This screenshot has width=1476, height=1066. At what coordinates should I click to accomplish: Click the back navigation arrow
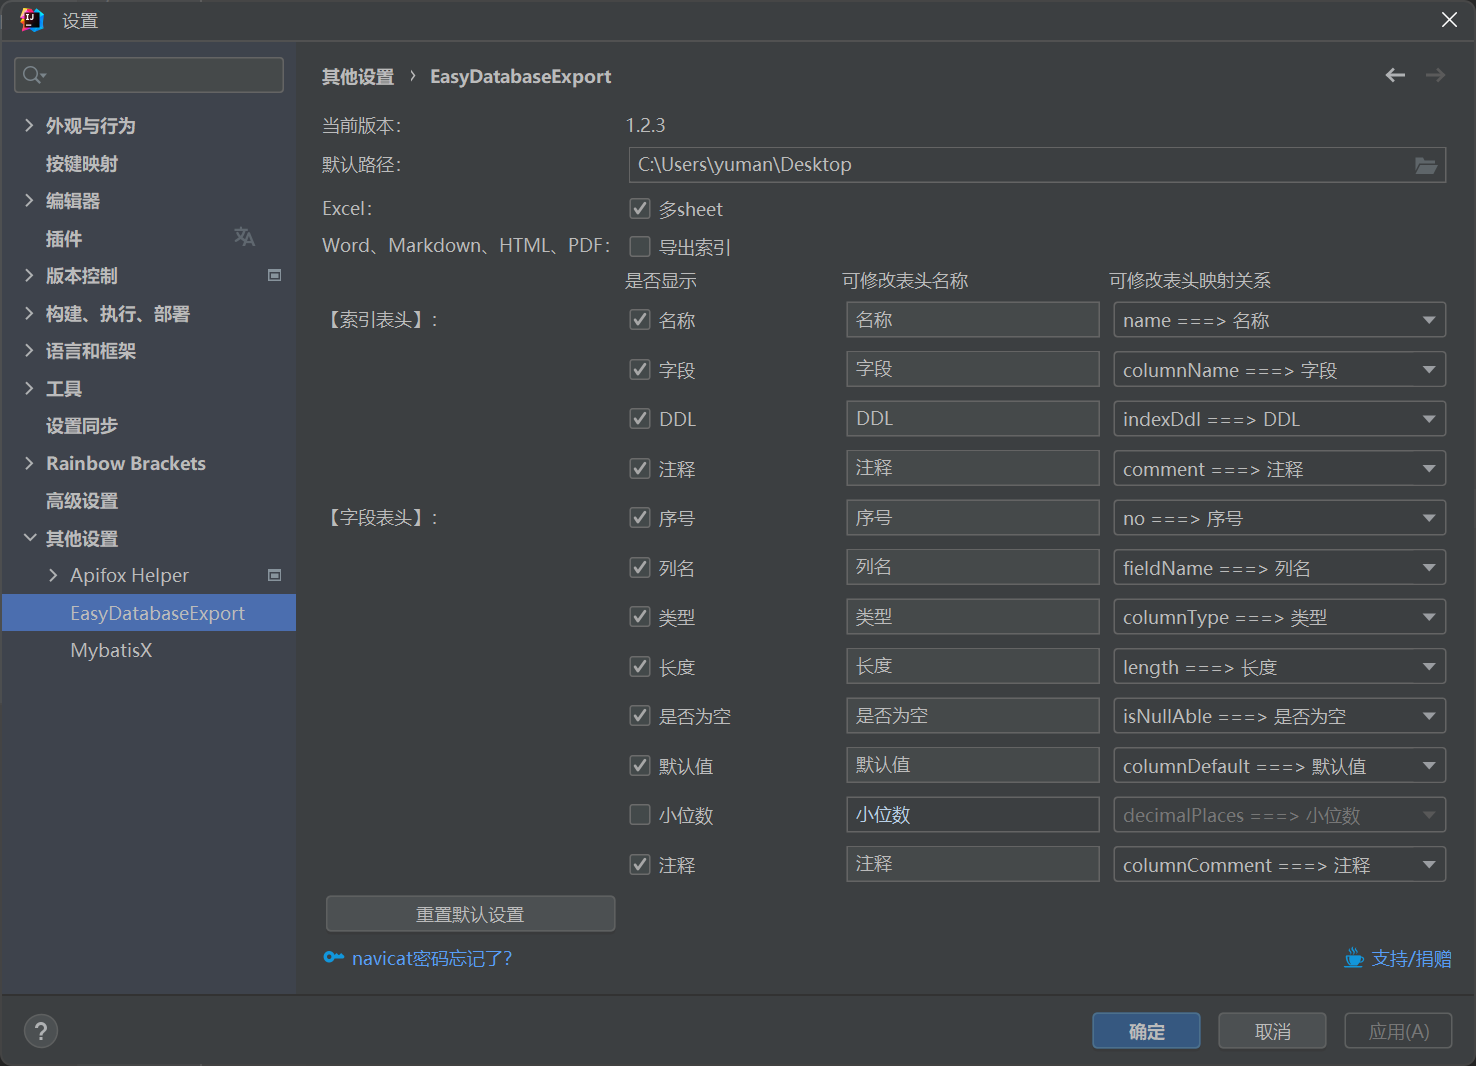pos(1395,75)
